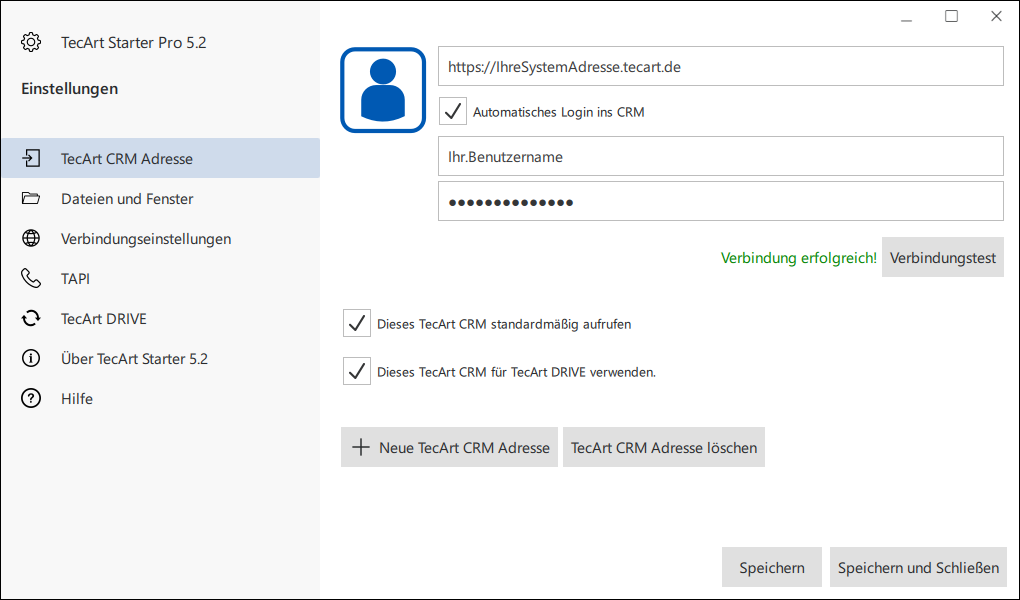1020x600 pixels.
Task: Focus the system address URL field
Action: [x=721, y=66]
